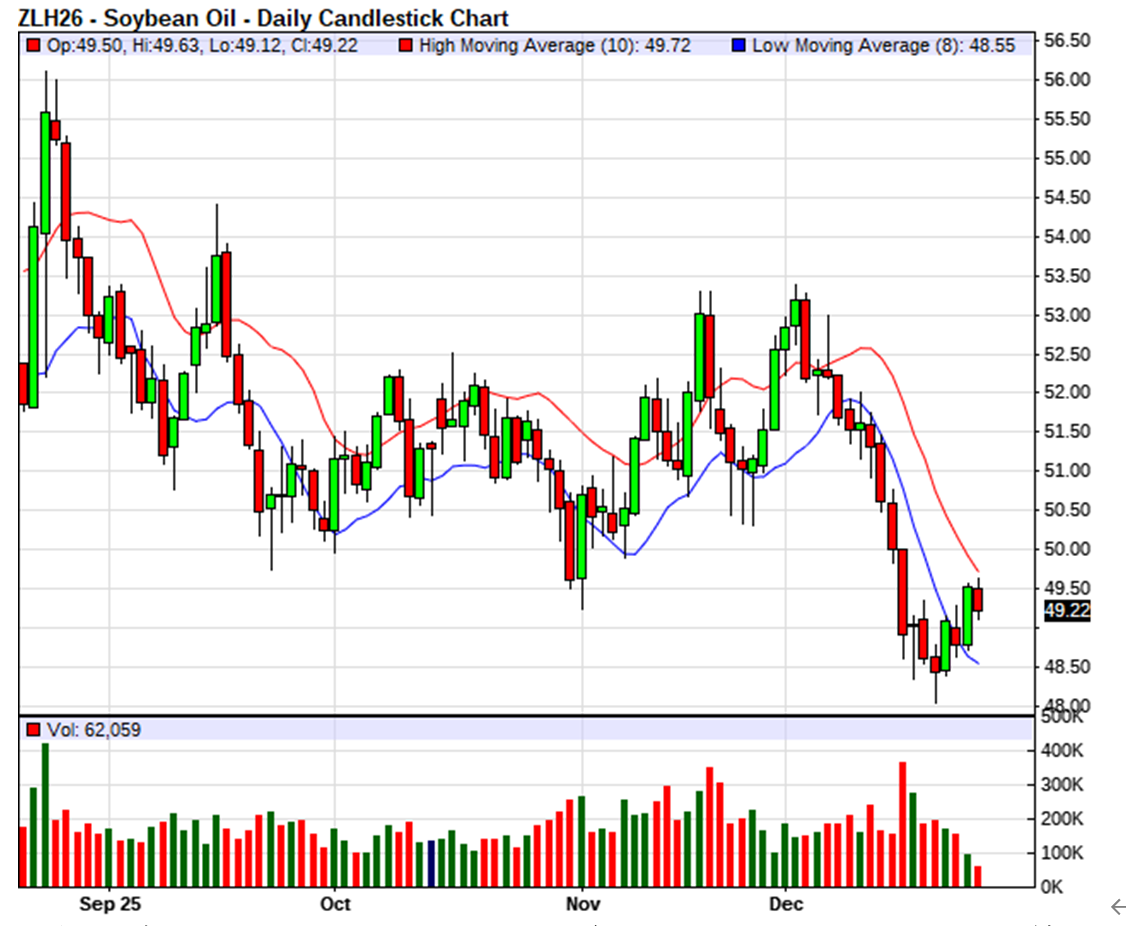Viewport: 1126px width, 926px height.
Task: Click the 500K volume axis label
Action: point(1060,717)
